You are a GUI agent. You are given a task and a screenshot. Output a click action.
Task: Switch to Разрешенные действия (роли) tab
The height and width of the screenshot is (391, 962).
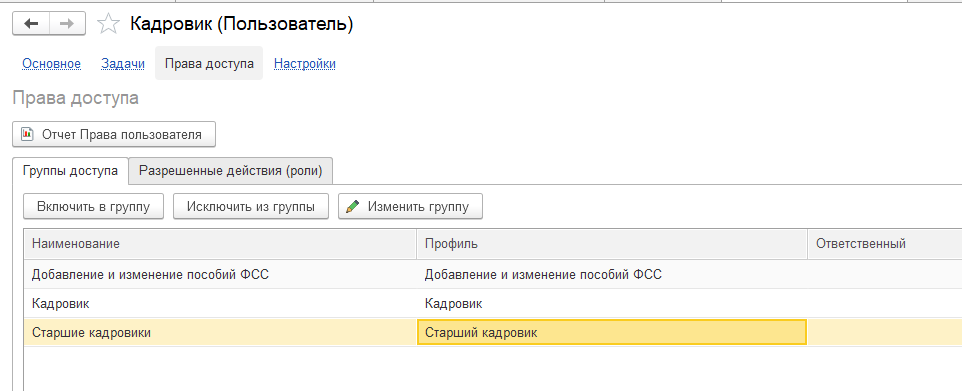click(231, 171)
